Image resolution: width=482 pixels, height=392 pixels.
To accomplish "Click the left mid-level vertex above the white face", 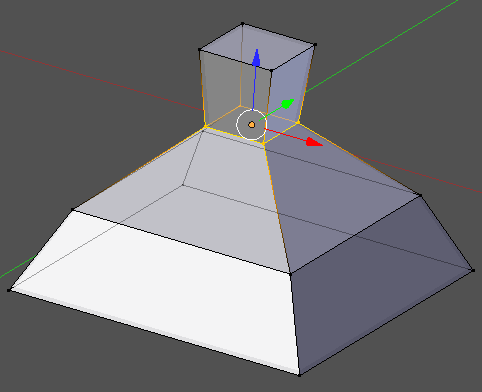I will [73, 210].
